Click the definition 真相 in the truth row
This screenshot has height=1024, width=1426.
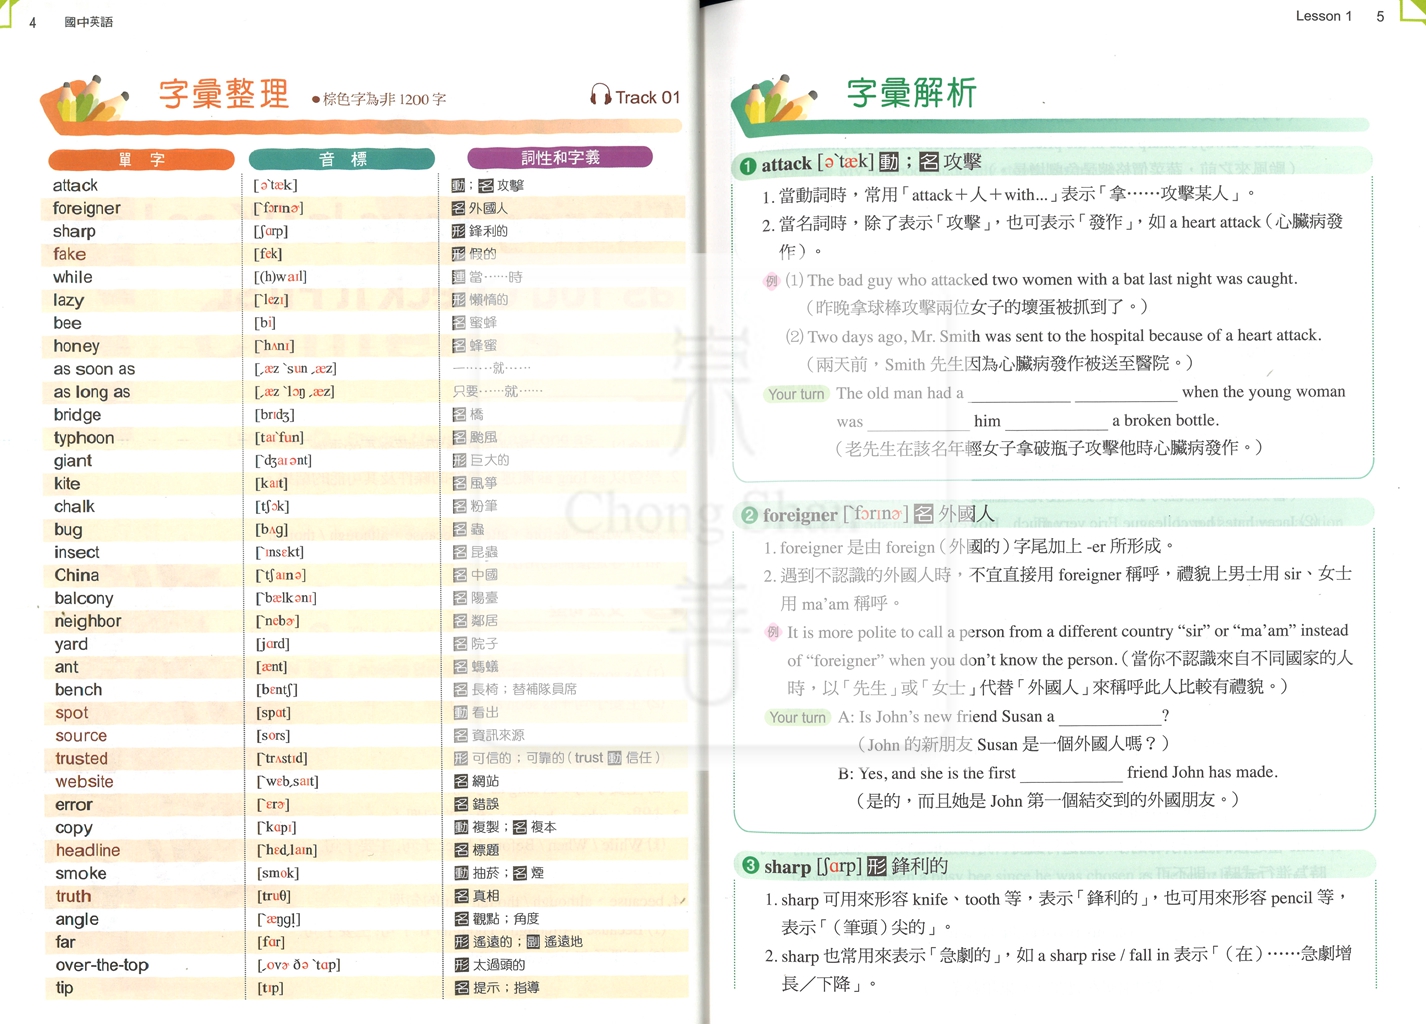click(486, 896)
